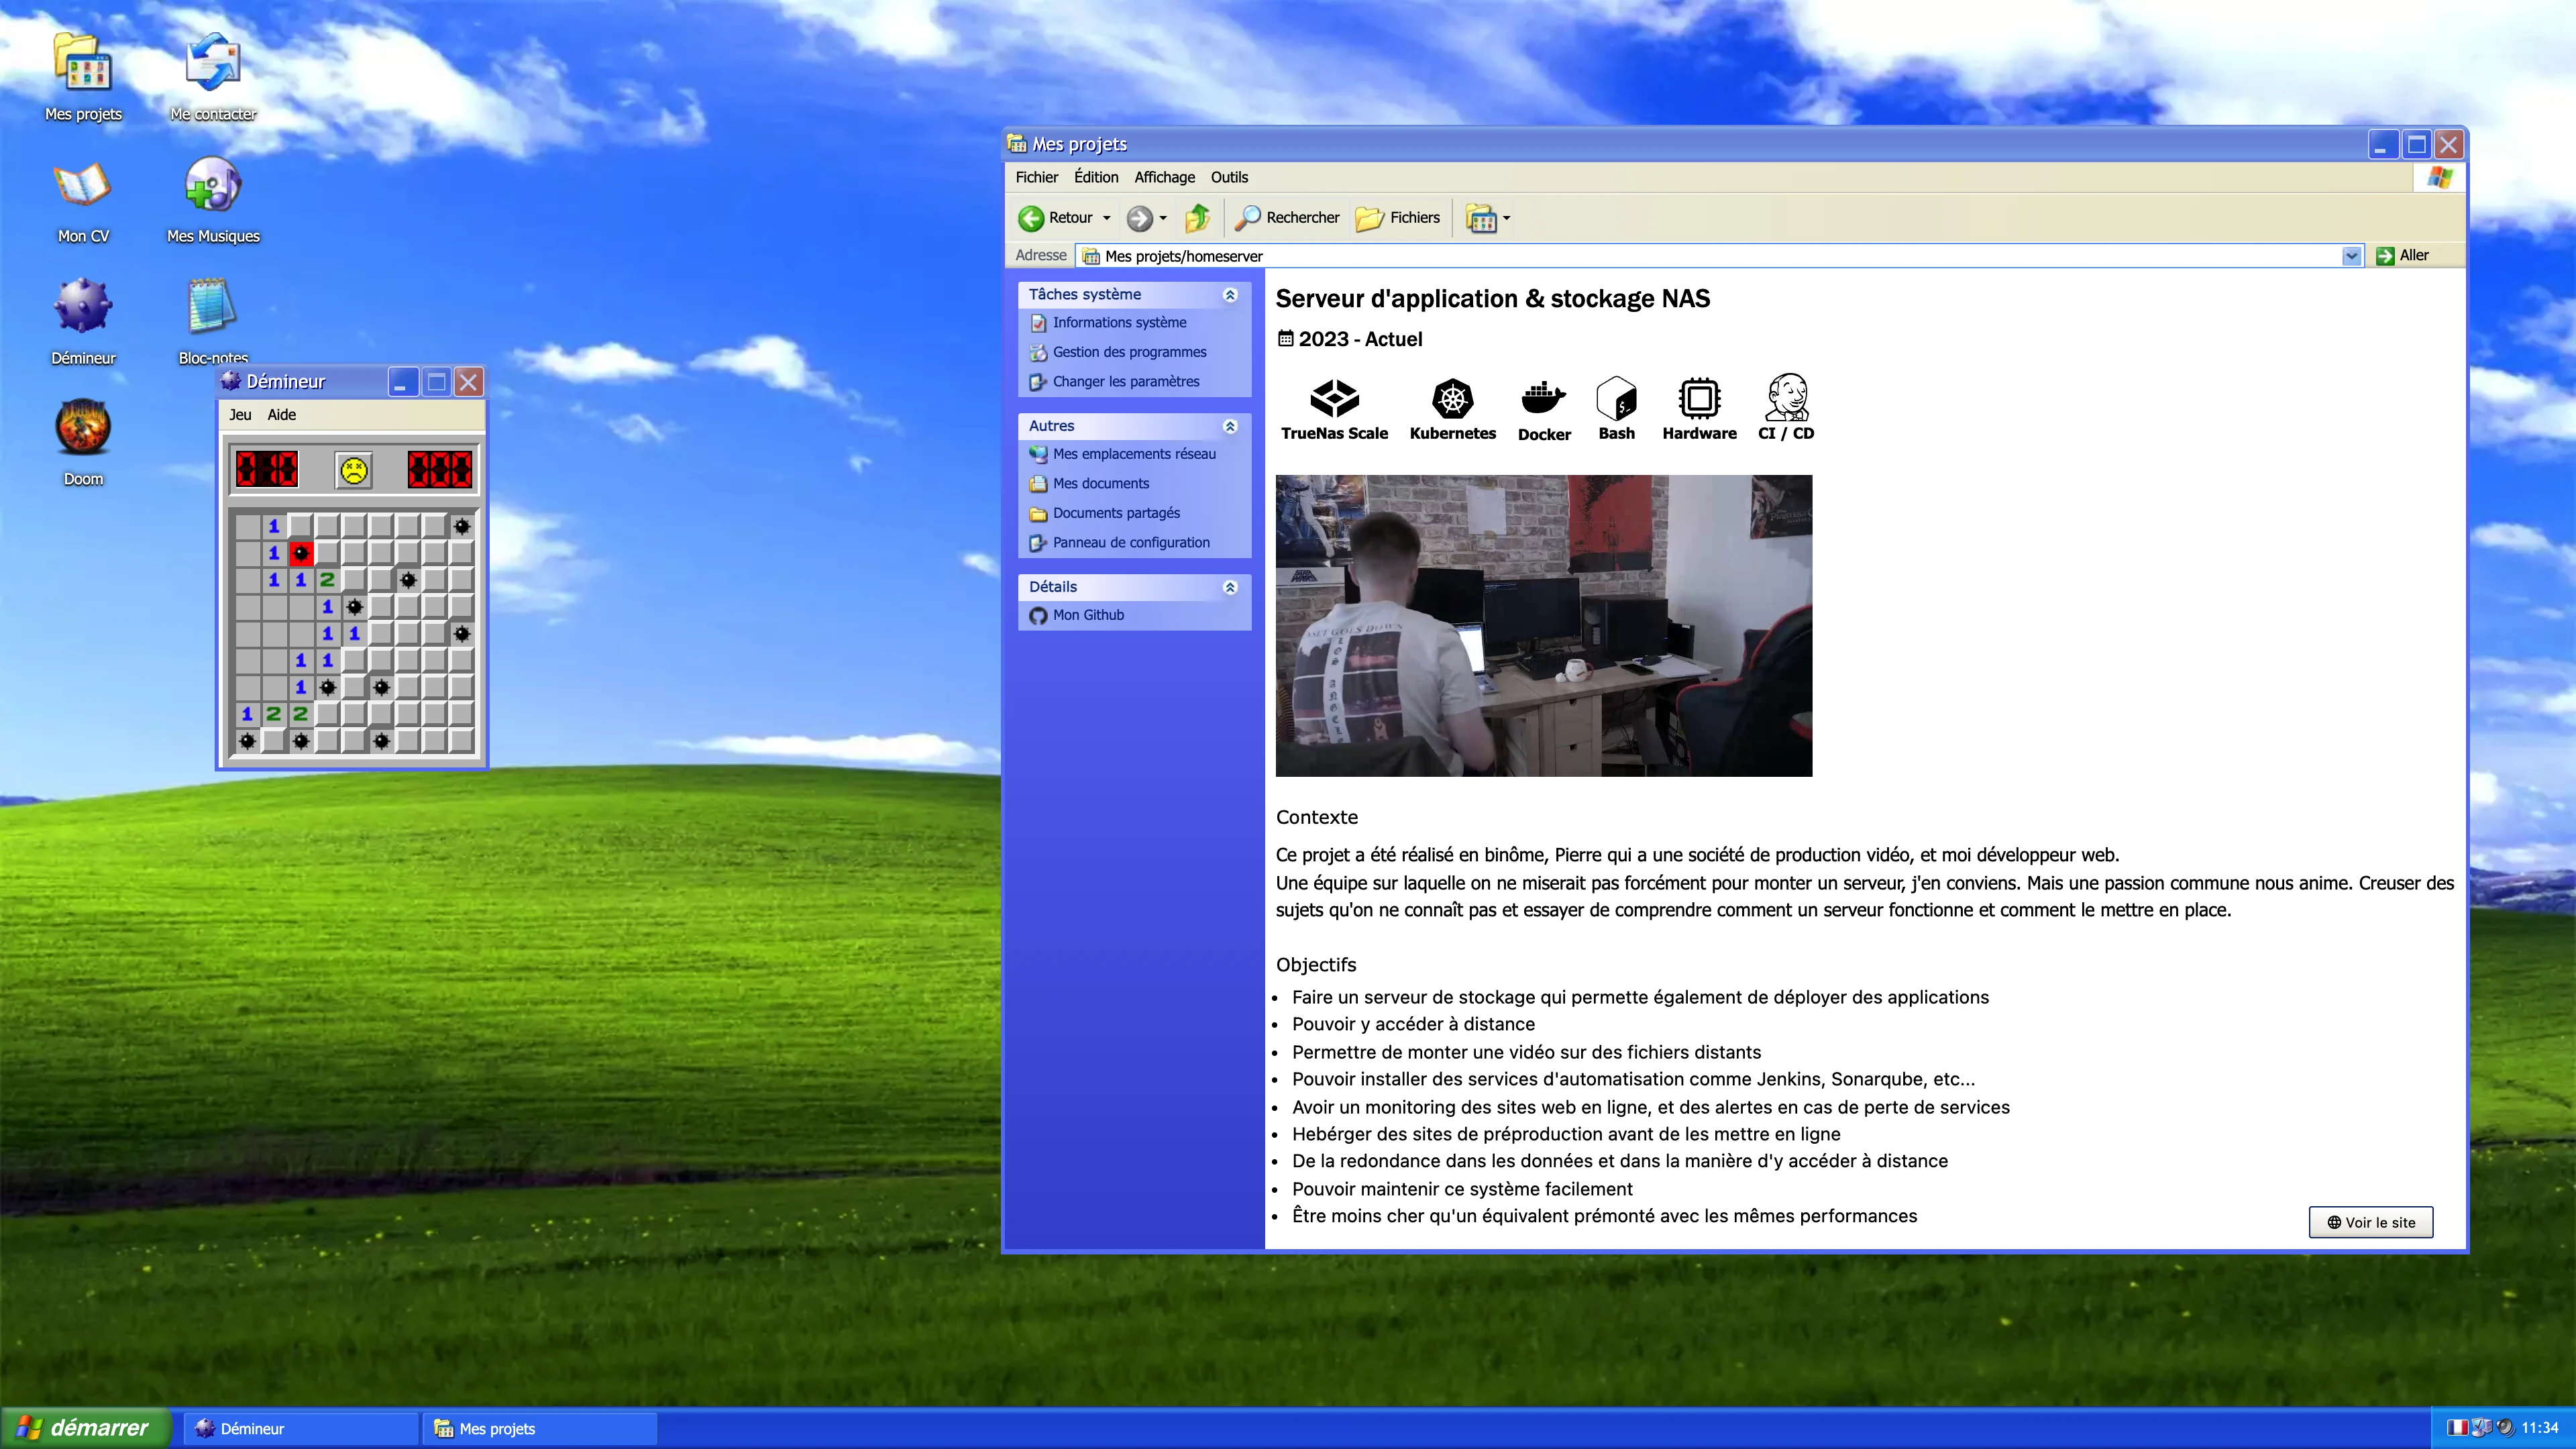Open the Affichage menu
Viewport: 2576px width, 1449px height.
coord(1164,177)
